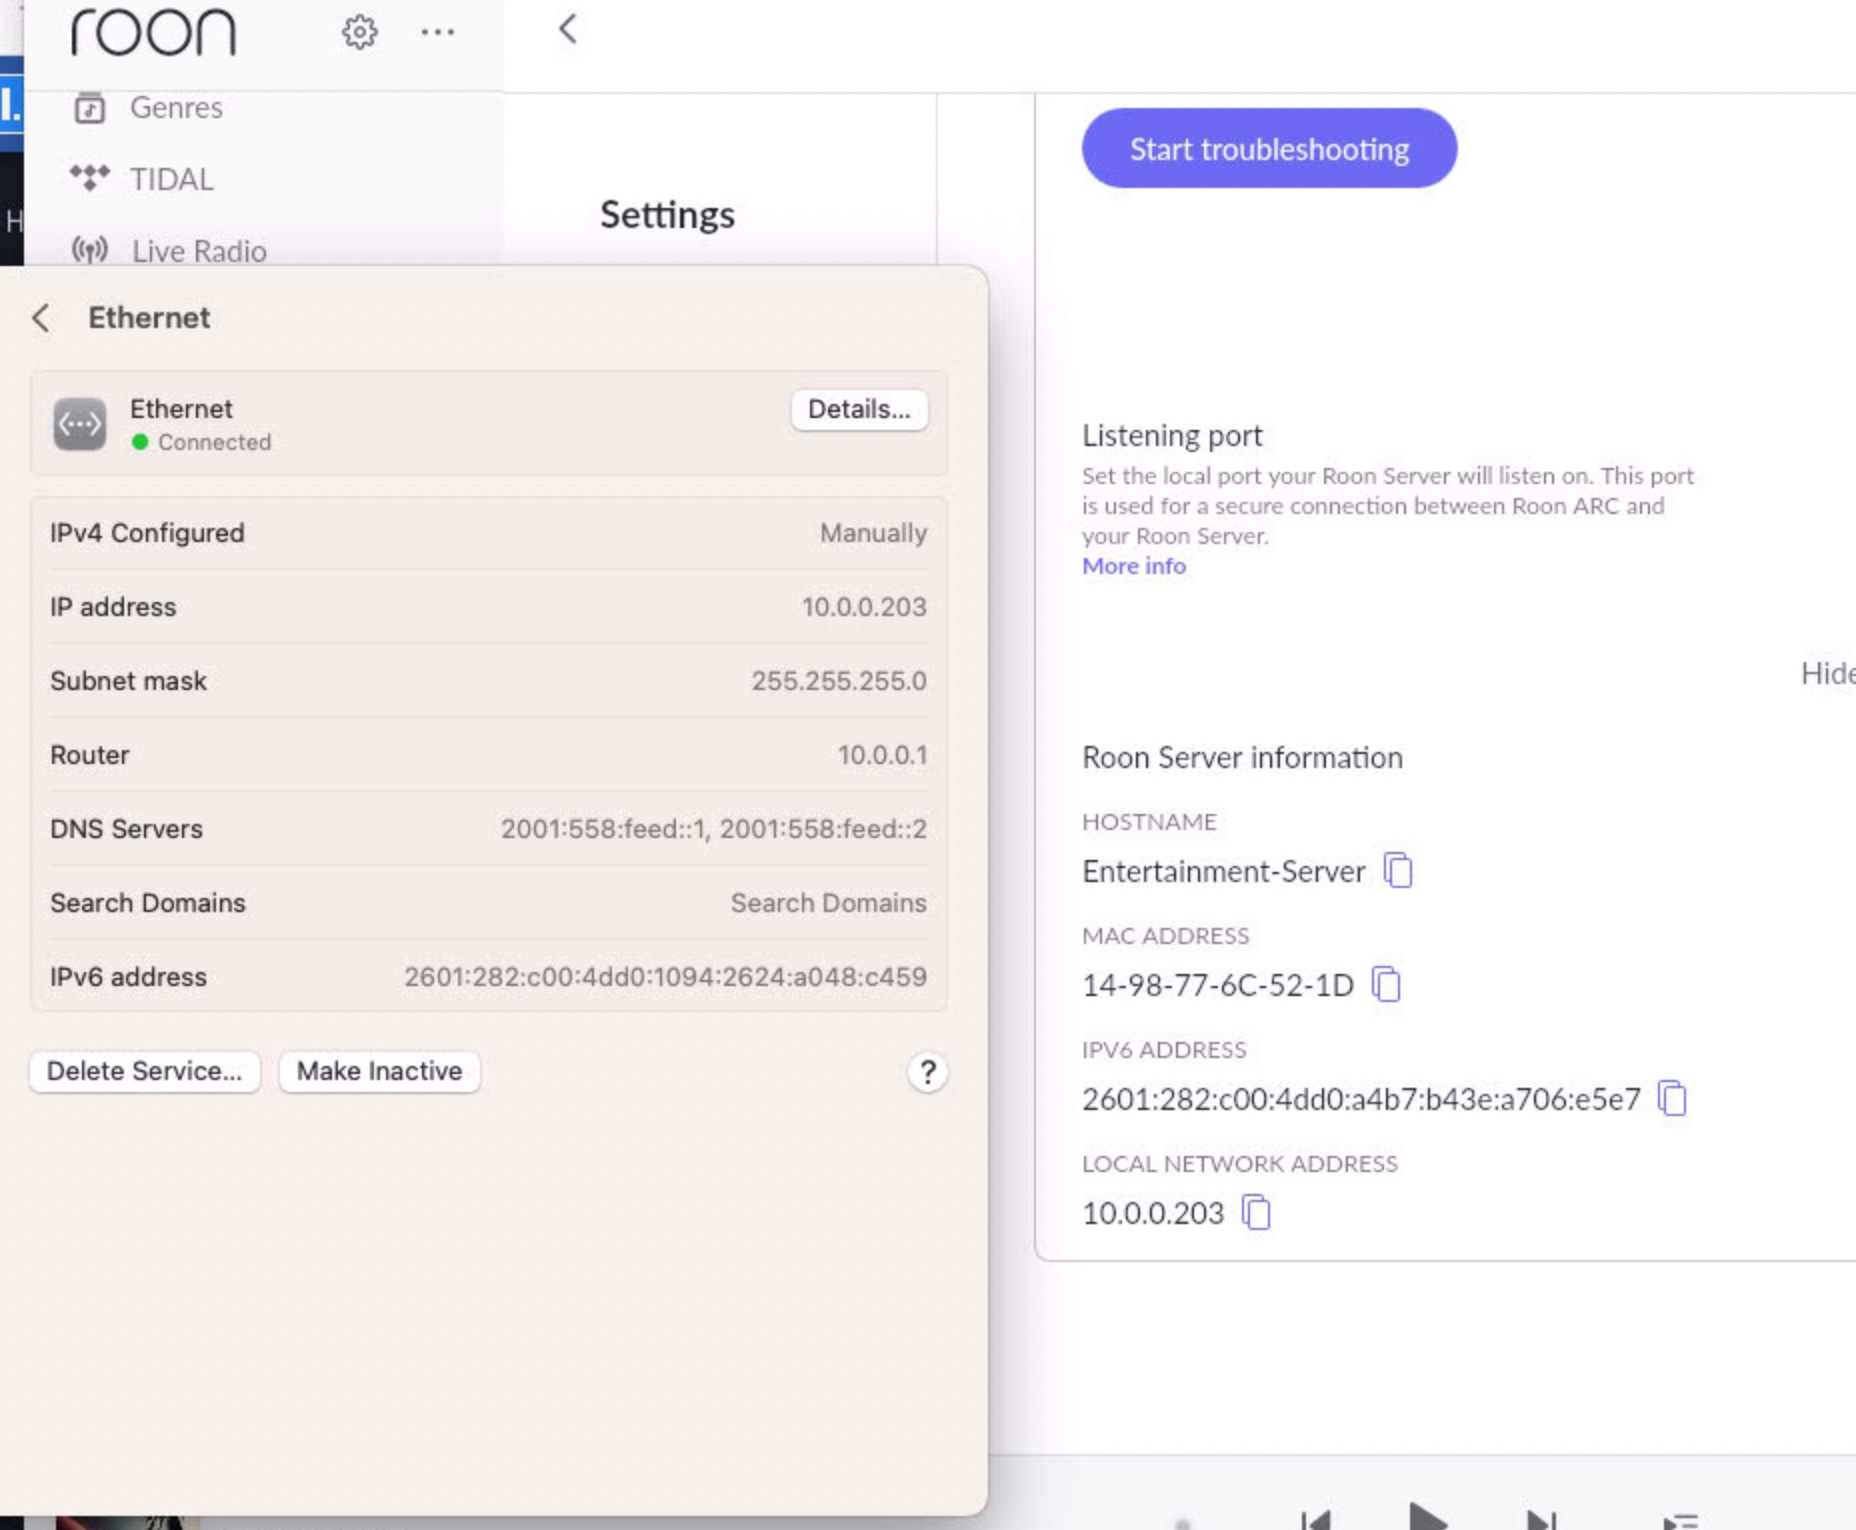This screenshot has height=1530, width=1856.
Task: Click Start troubleshooting button
Action: [x=1269, y=149]
